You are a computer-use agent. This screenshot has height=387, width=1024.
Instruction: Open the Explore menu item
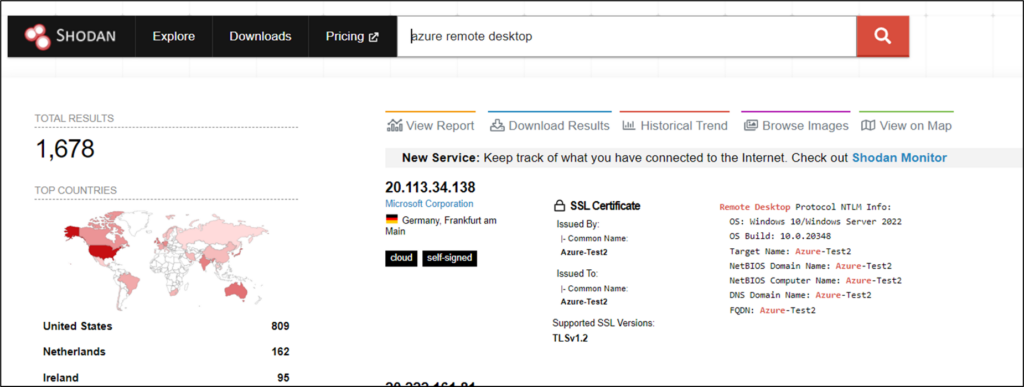coord(174,37)
